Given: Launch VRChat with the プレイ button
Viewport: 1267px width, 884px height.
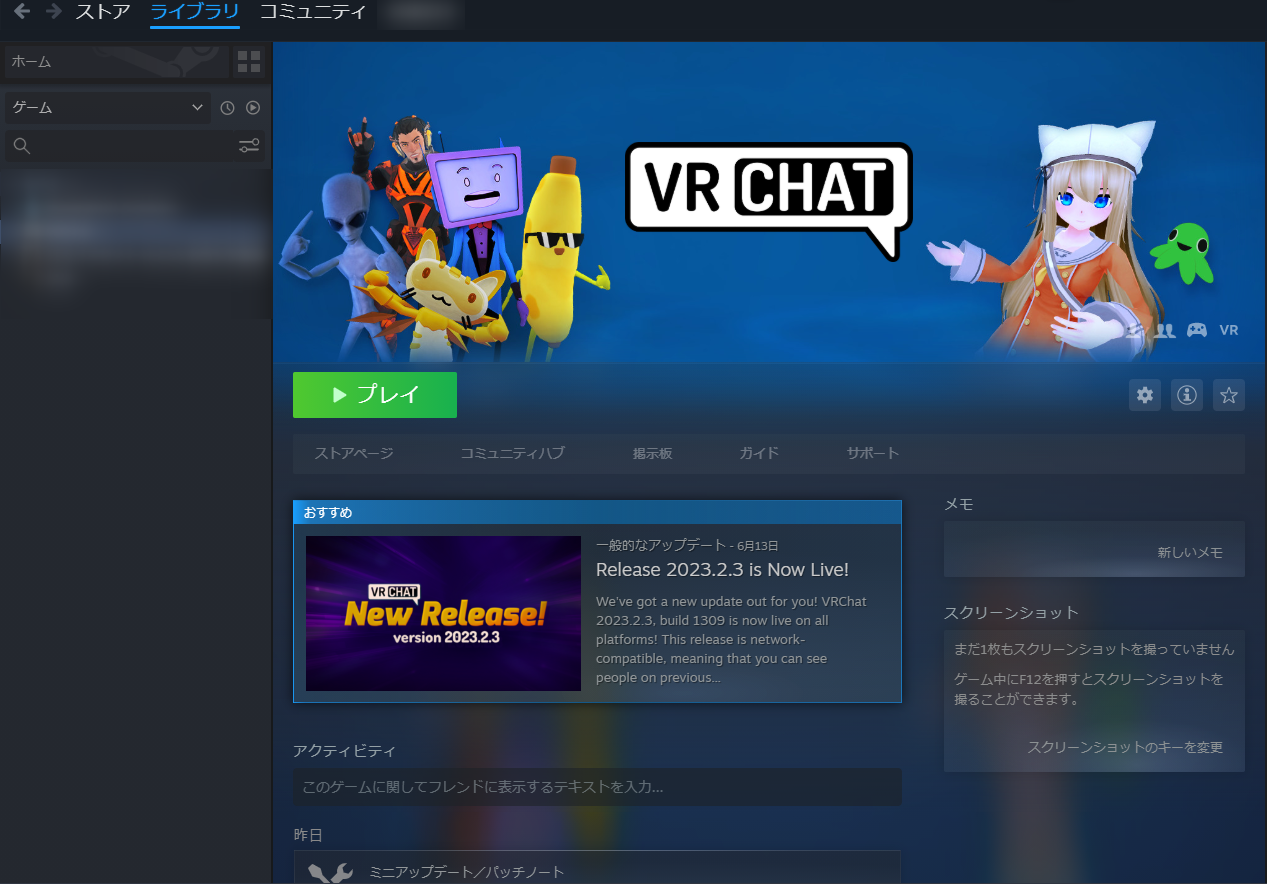Looking at the screenshot, I should [375, 395].
